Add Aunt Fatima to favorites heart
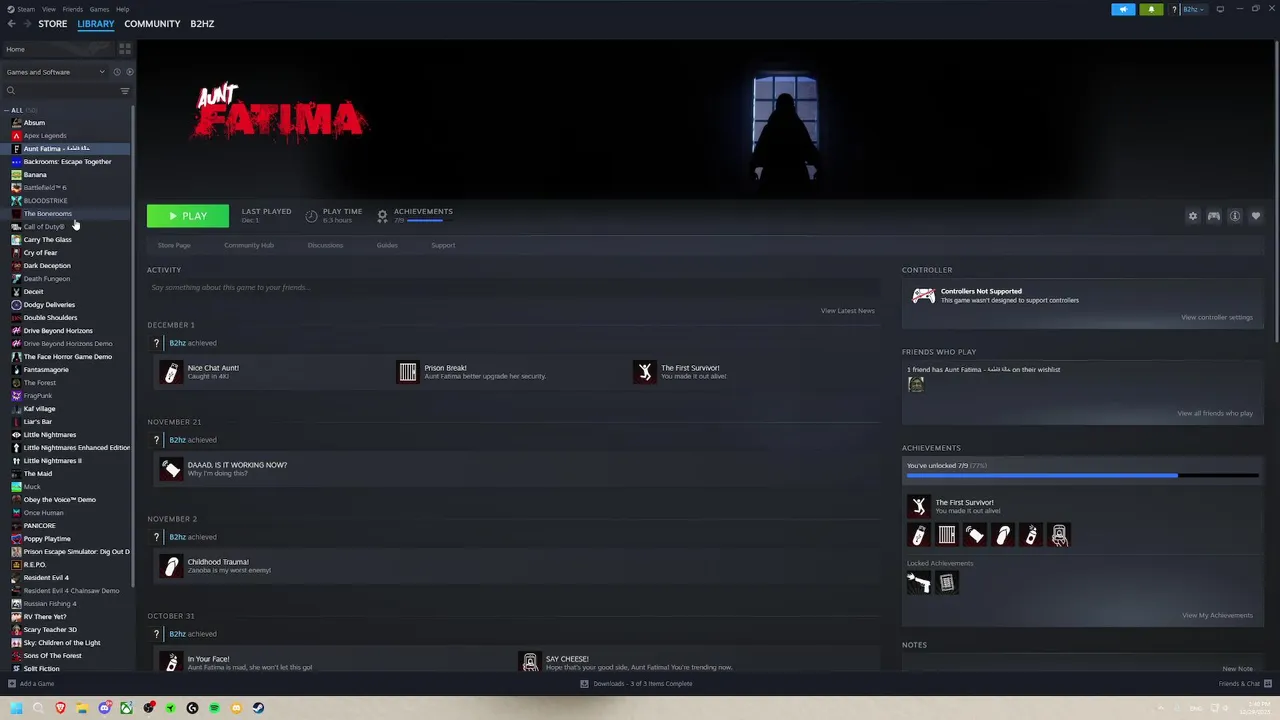The width and height of the screenshot is (1280, 720). 1256,216
